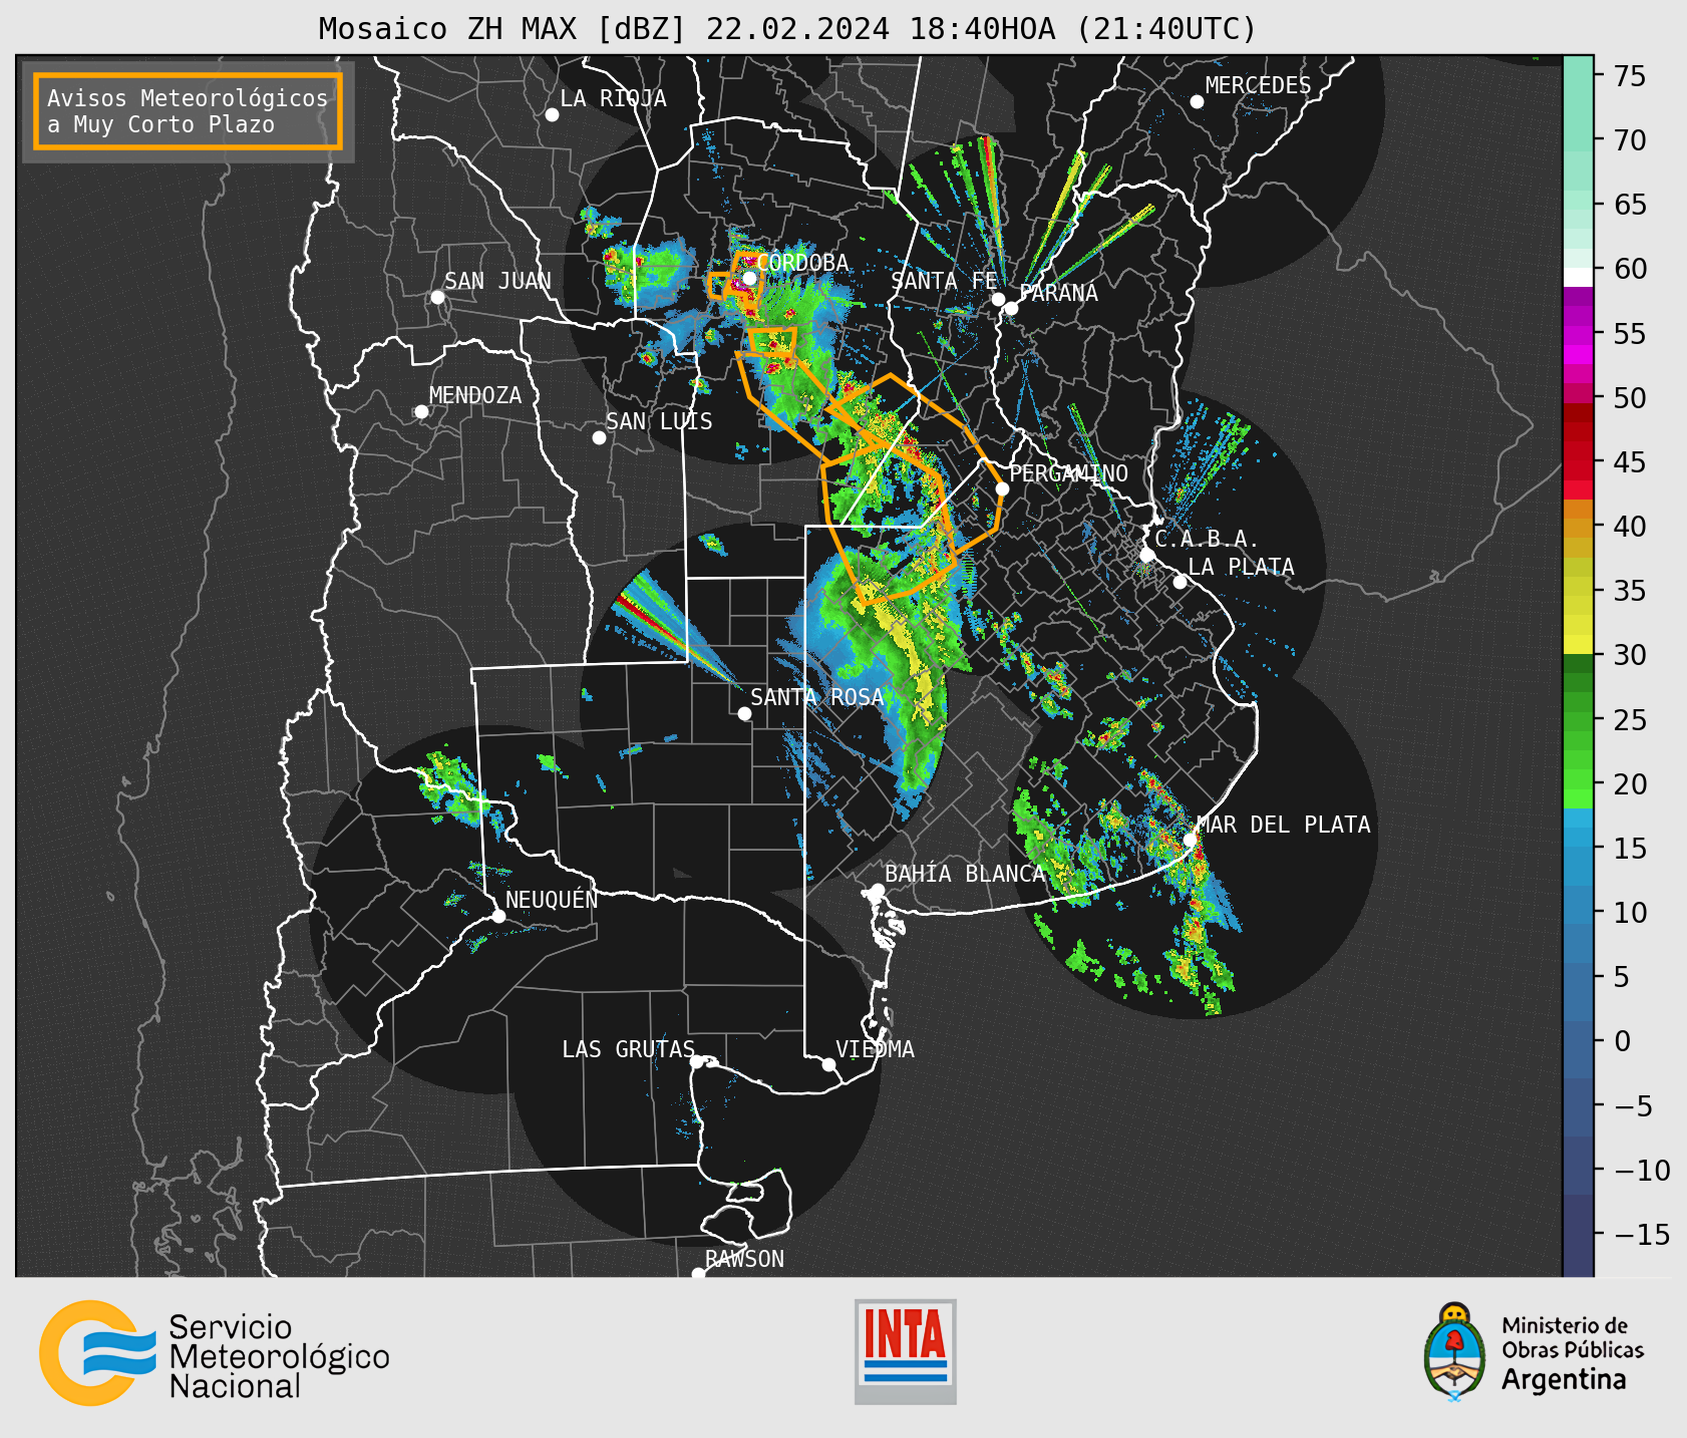Click the Mosaico ZH MAX map title
Image resolution: width=1687 pixels, height=1438 pixels.
coord(787,28)
